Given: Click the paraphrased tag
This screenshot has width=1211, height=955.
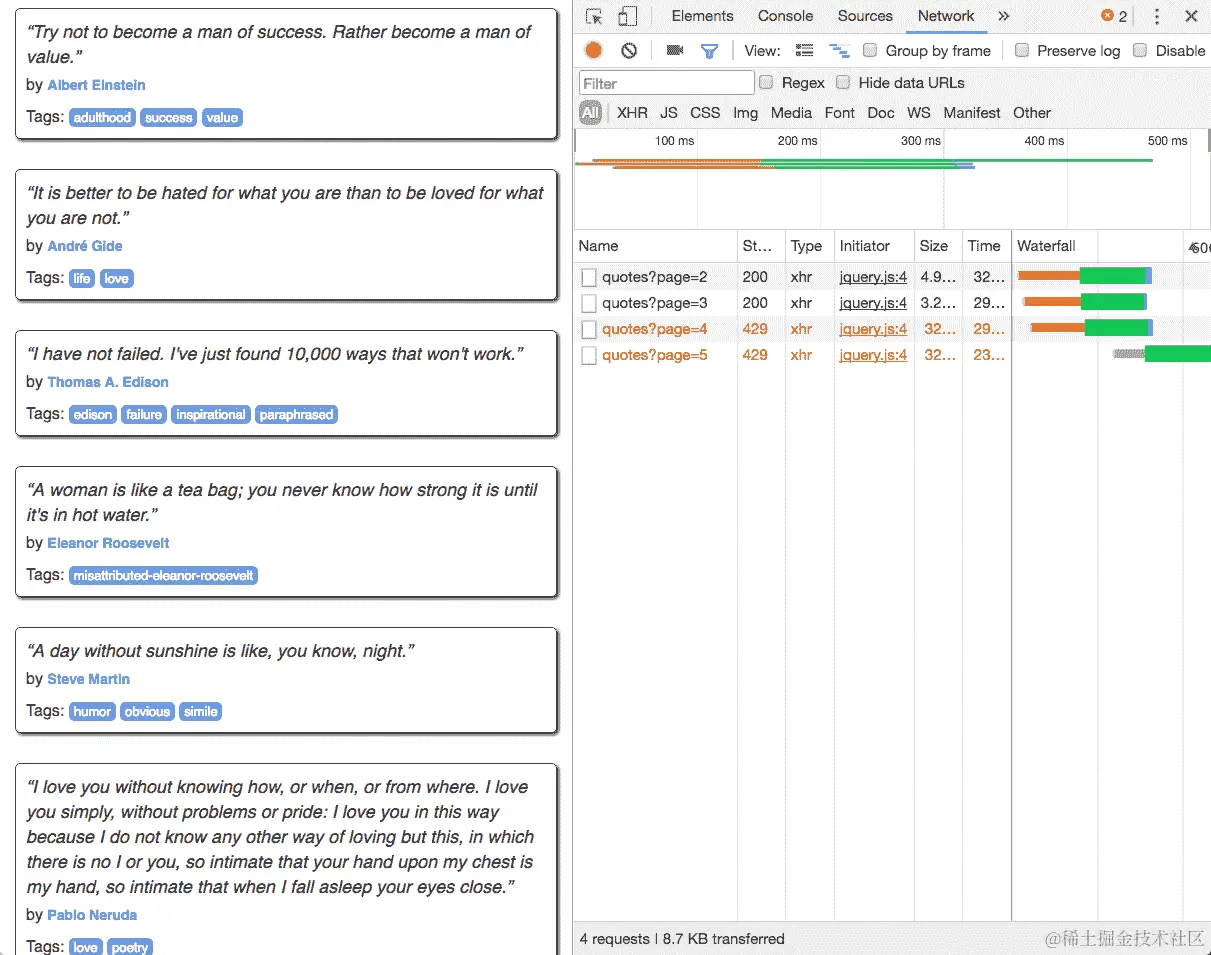Looking at the screenshot, I should click(296, 415).
